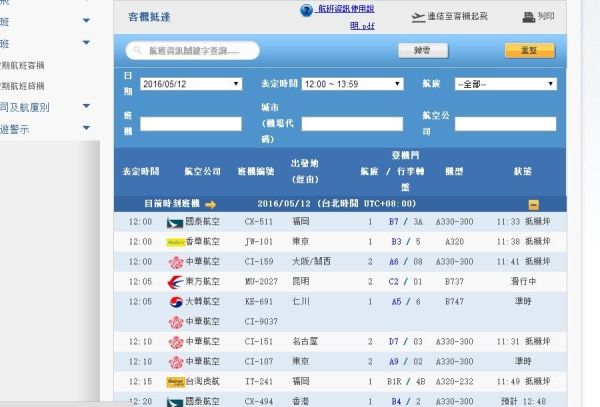Click Tigerair Taiwan logo for IT-241
Viewport: 600px width, 407px height.
click(176, 382)
